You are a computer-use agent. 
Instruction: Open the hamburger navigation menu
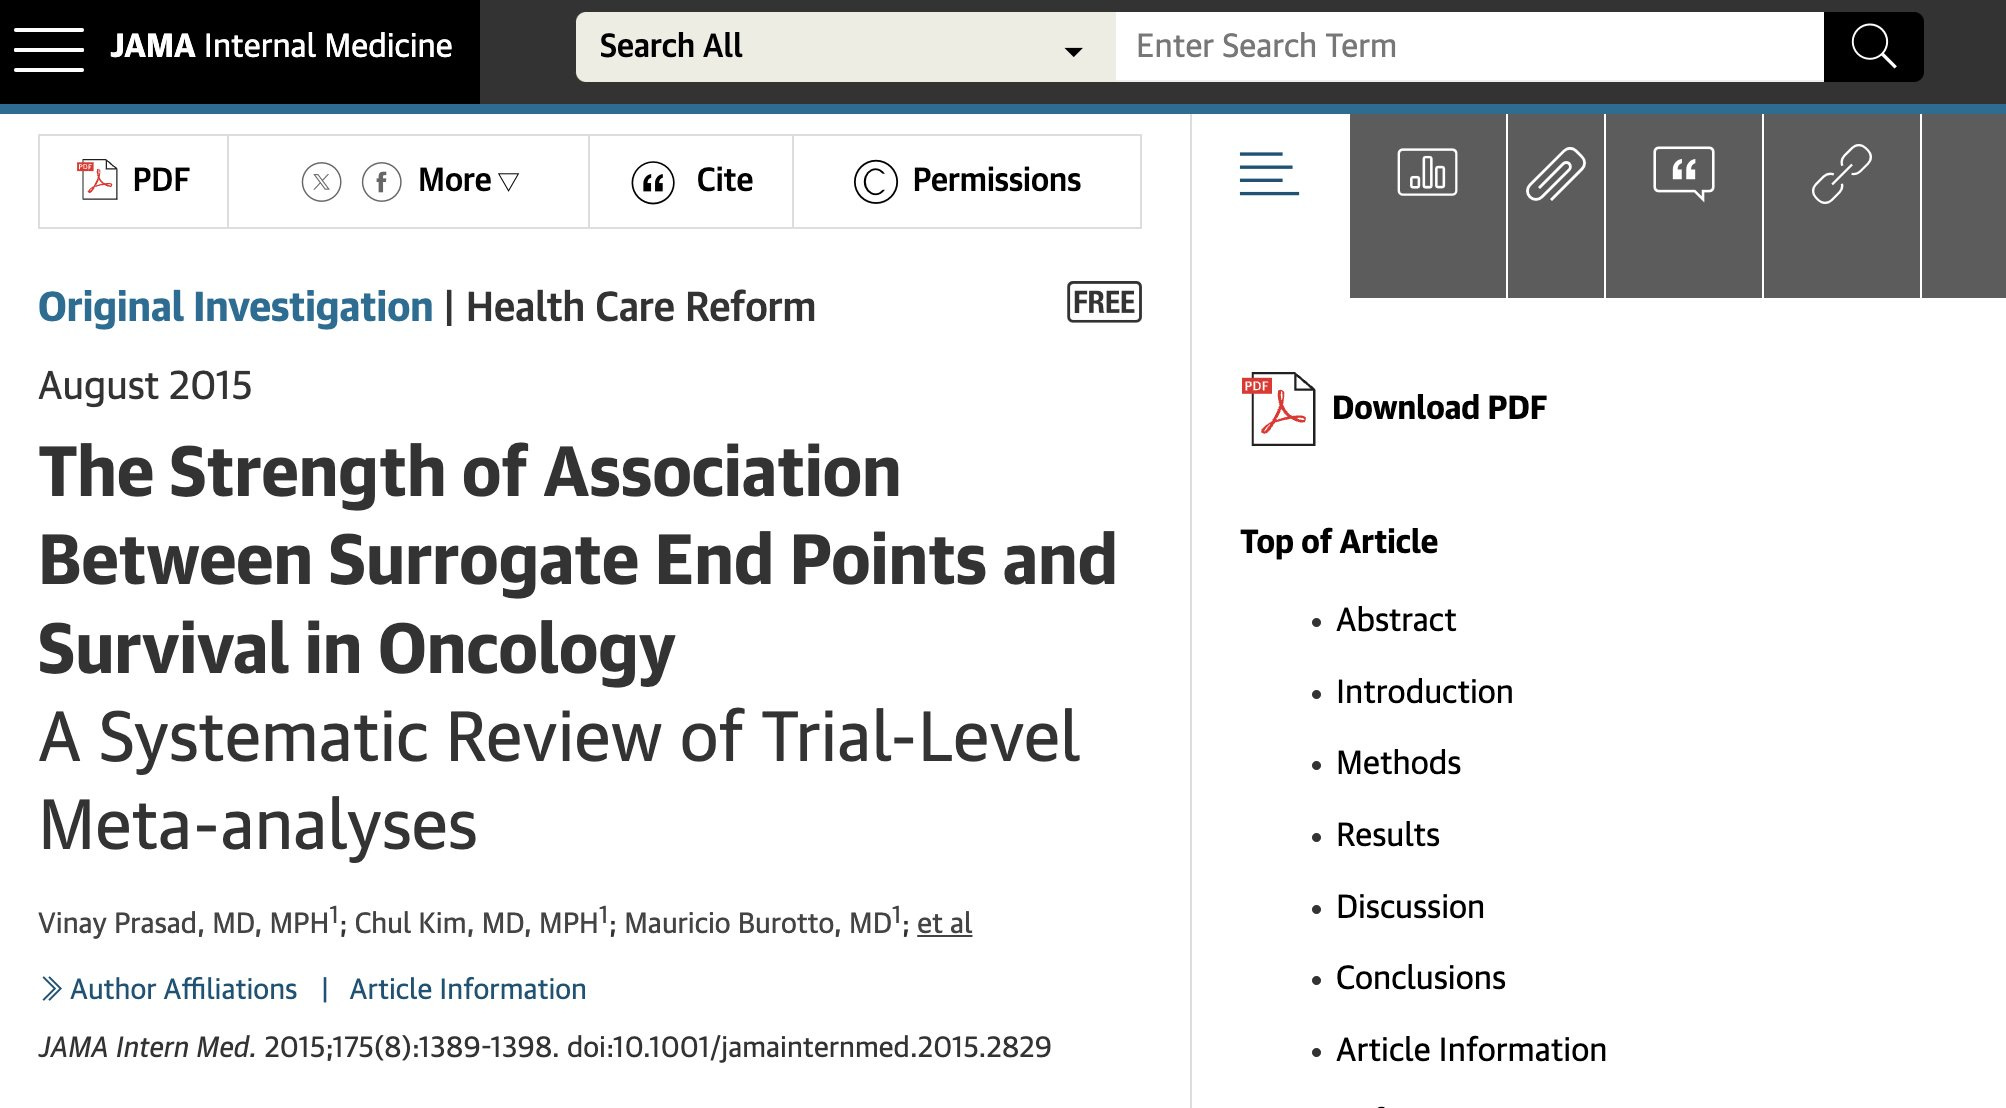[x=48, y=48]
